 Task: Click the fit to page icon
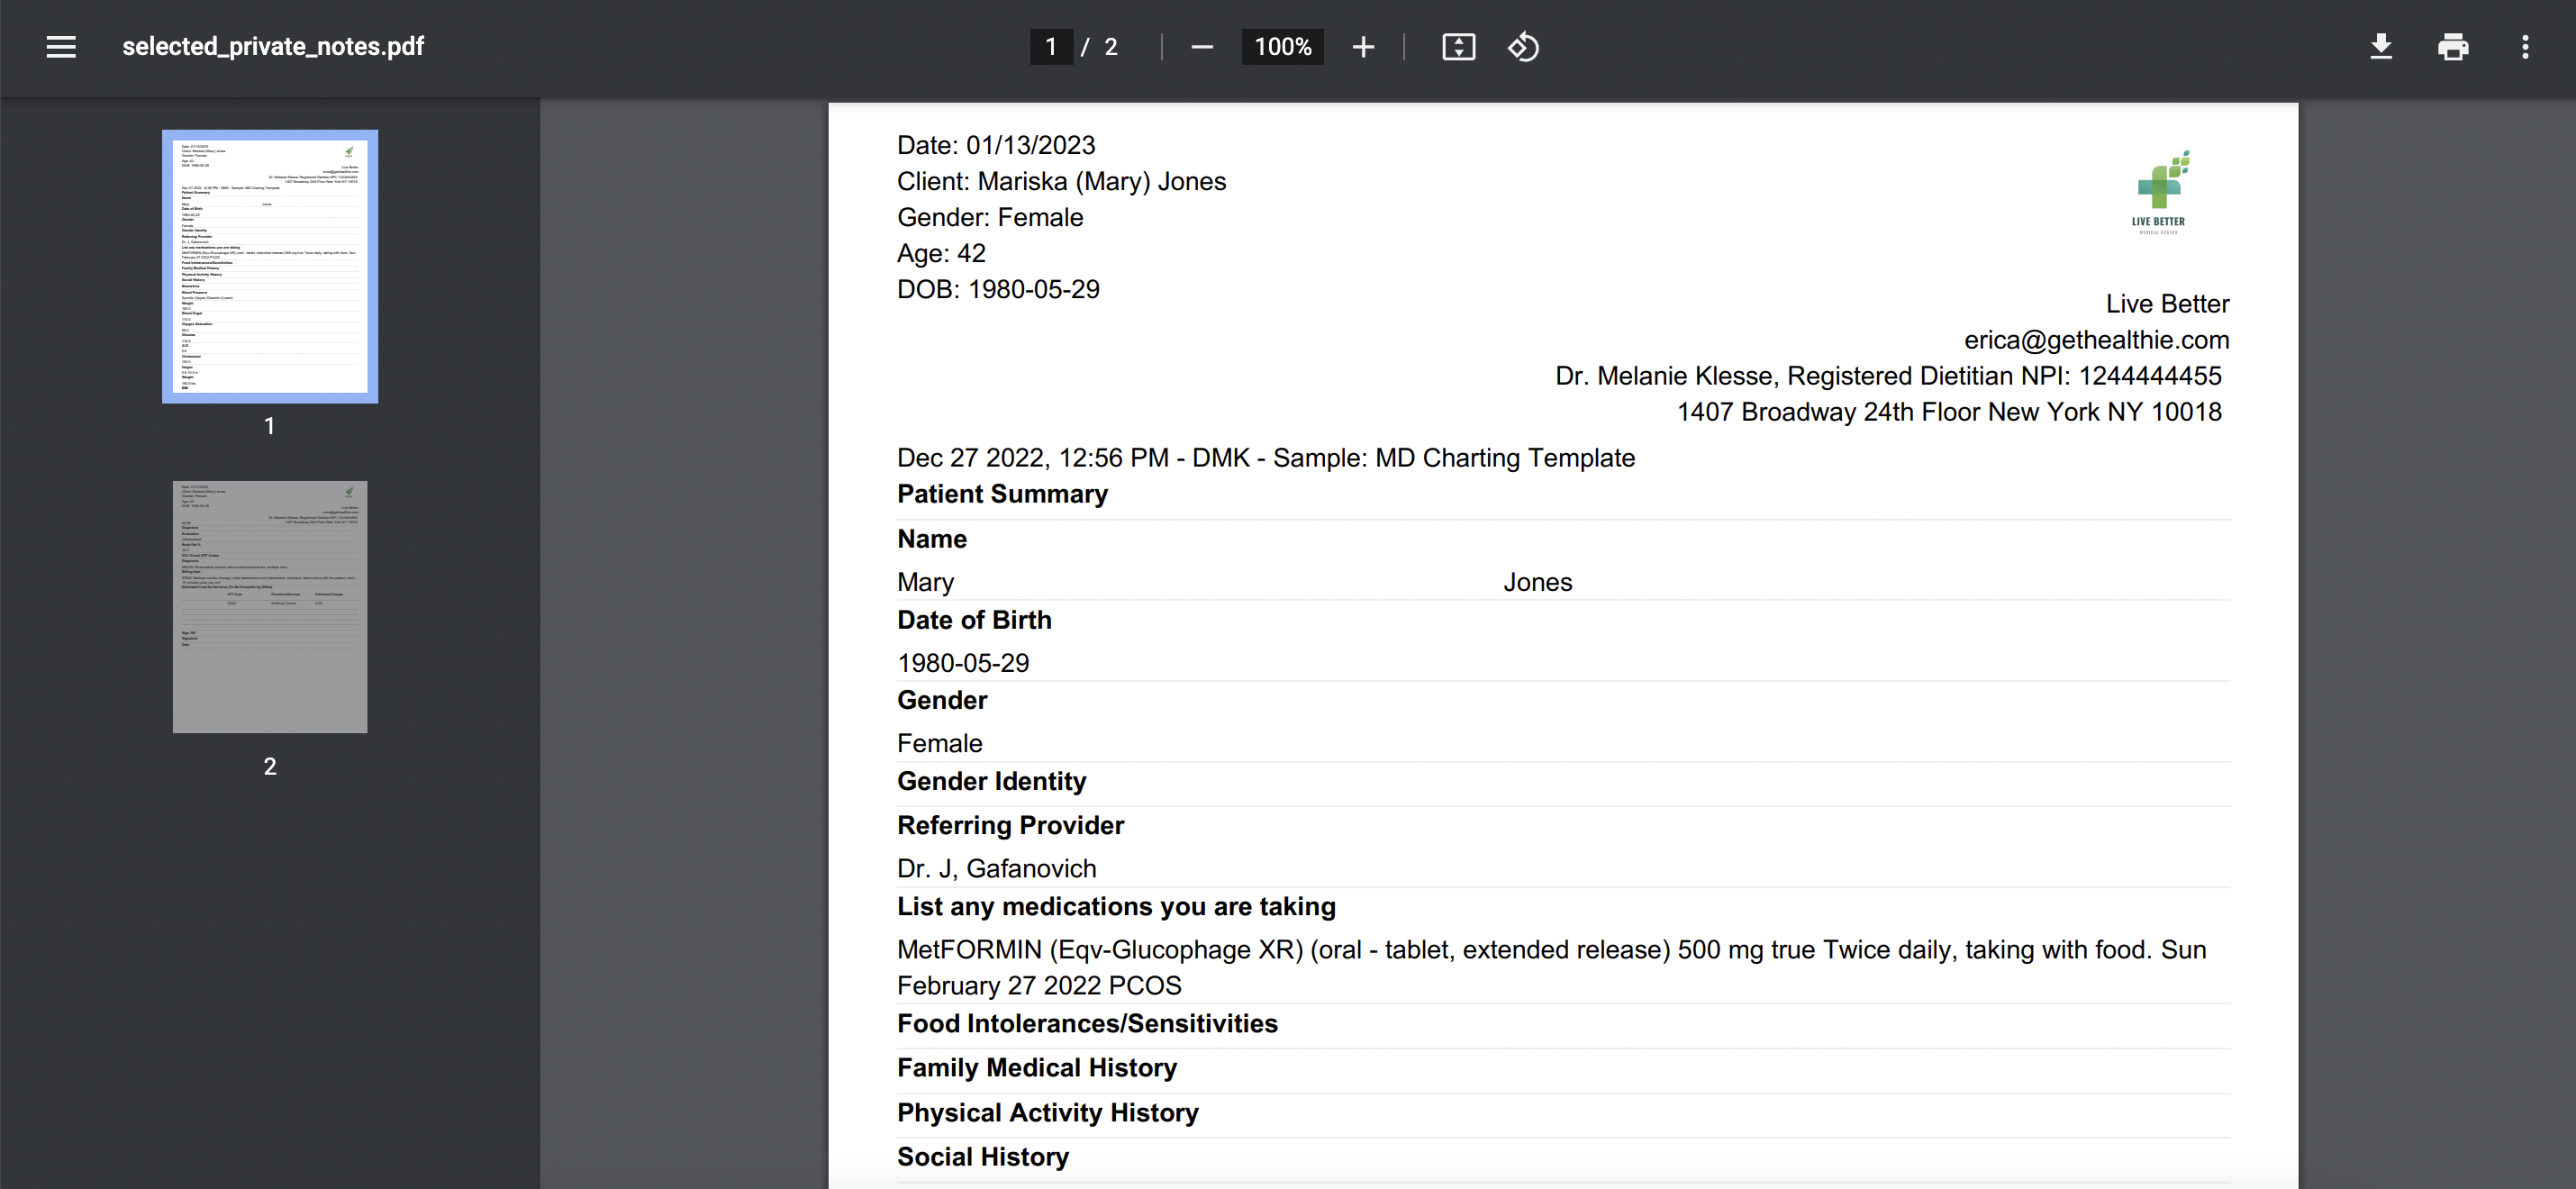(1458, 47)
